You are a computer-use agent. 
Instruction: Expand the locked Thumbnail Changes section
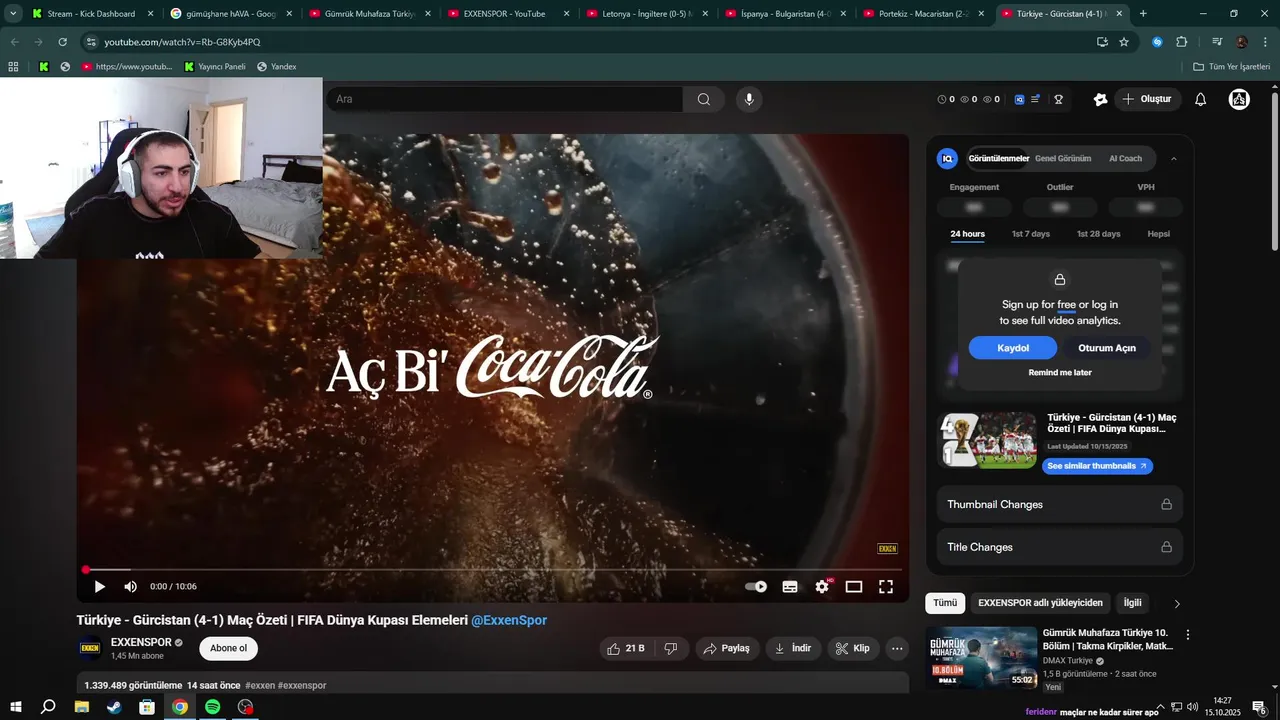point(1060,504)
